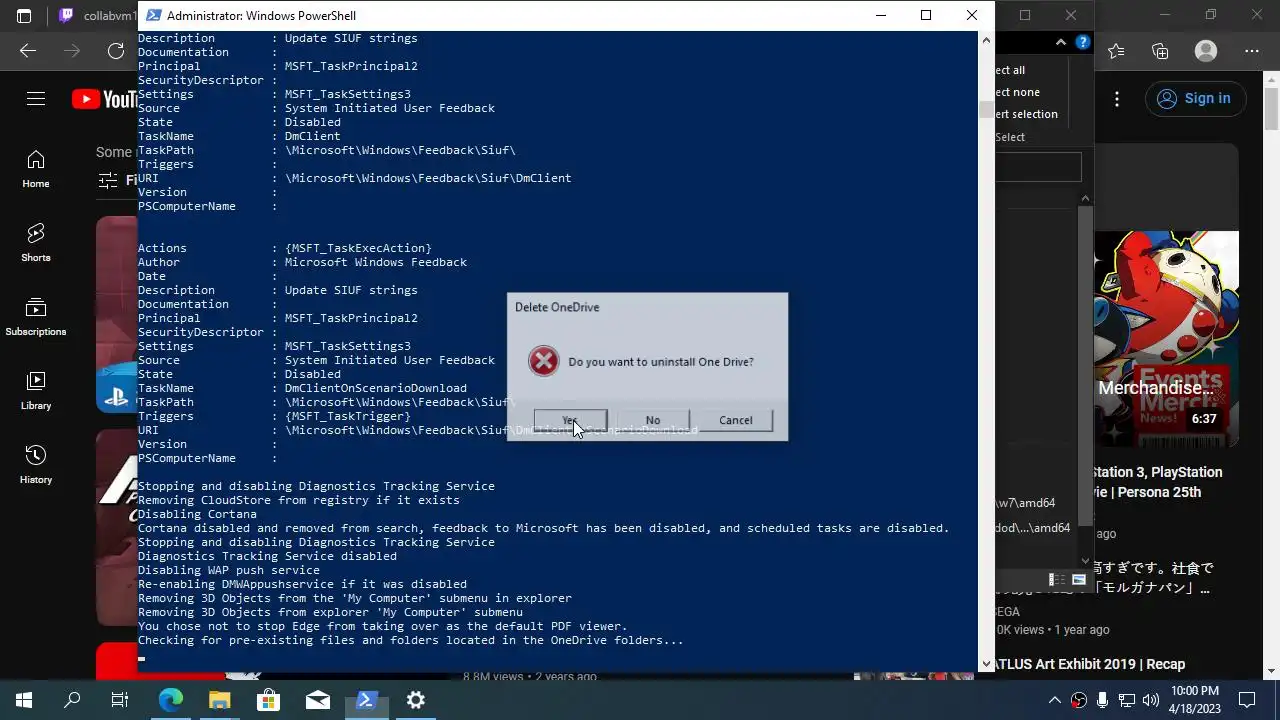
Task: Open Task View on taskbar
Action: point(120,700)
